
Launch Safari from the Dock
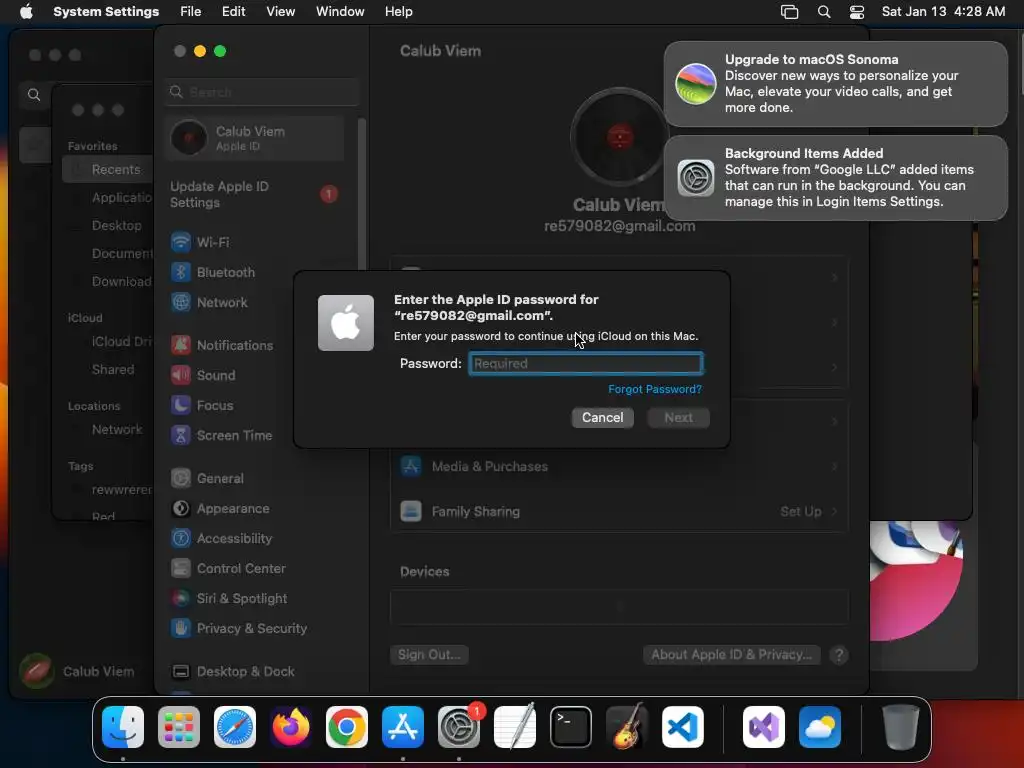235,727
